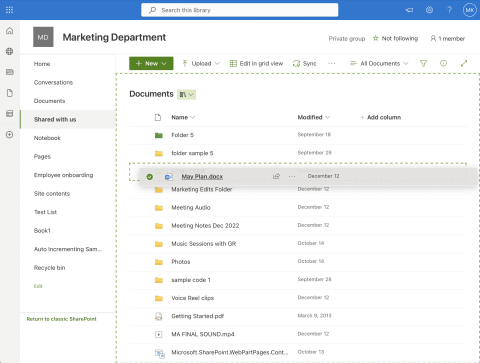Open the settings gear icon
Viewport: 480px width, 363px height.
coord(429,10)
